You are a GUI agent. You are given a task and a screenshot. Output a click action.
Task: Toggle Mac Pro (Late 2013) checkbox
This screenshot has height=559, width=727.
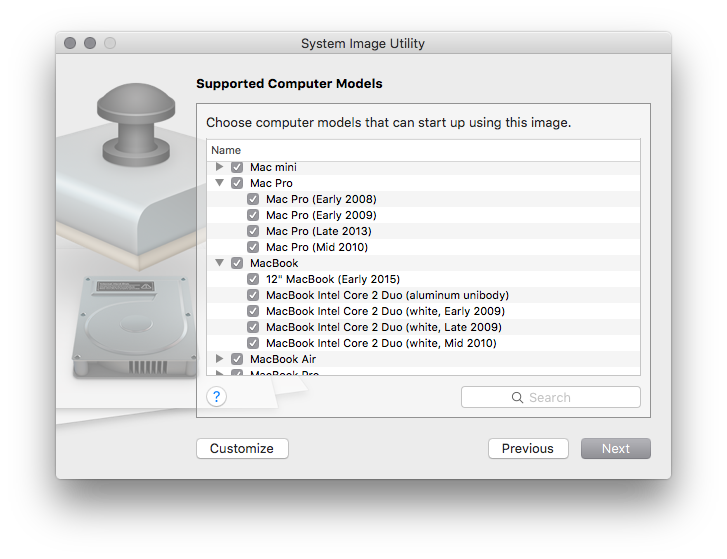coord(253,231)
